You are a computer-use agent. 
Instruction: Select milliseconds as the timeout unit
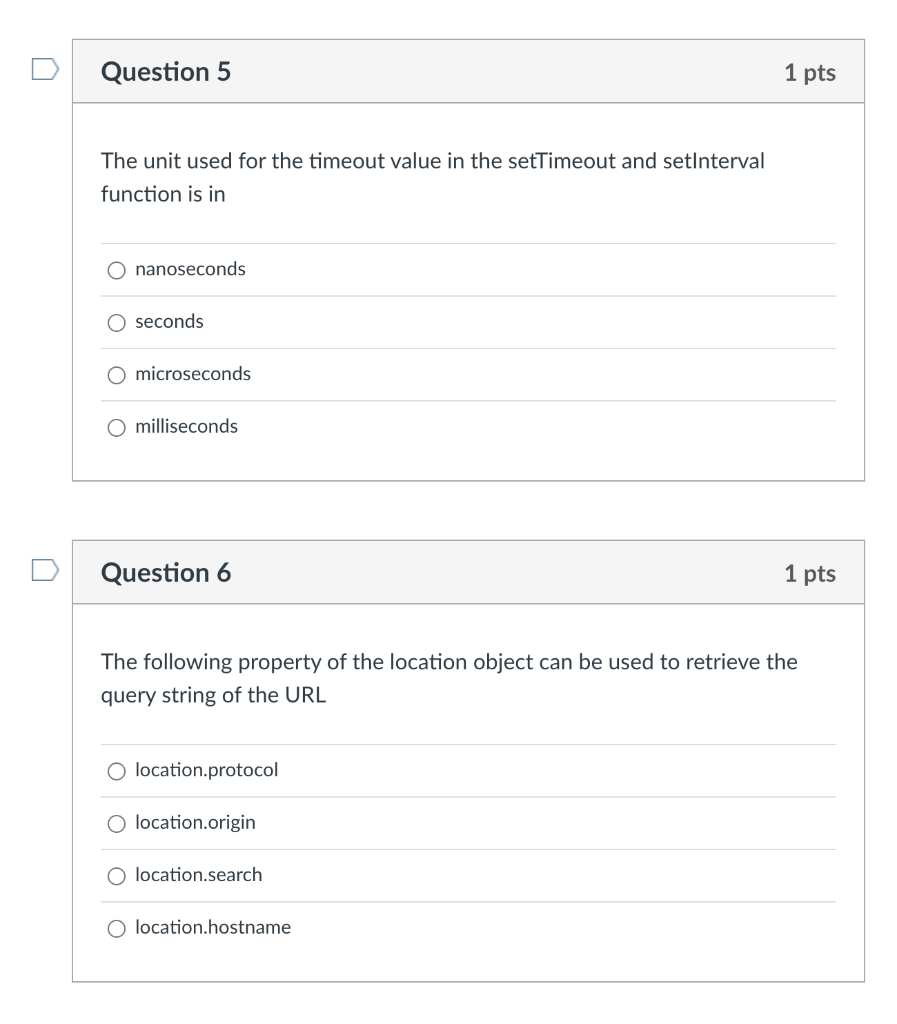116,426
